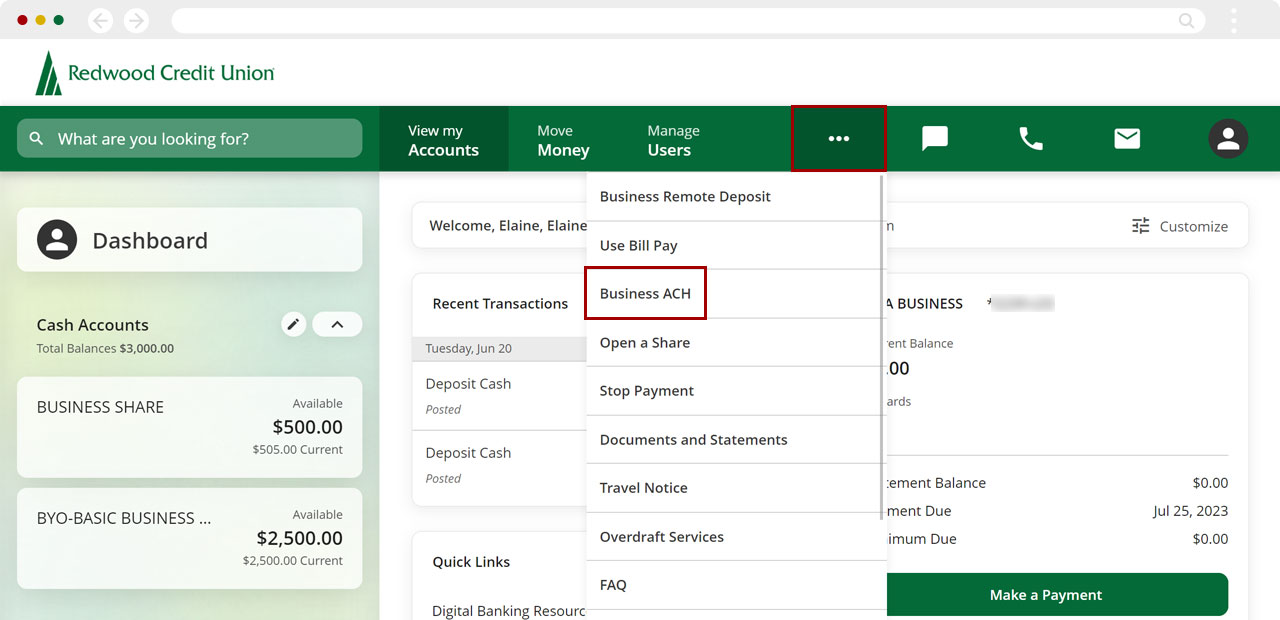Open the FAQ menu entry
Screen dimensions: 1280x620
[734, 585]
